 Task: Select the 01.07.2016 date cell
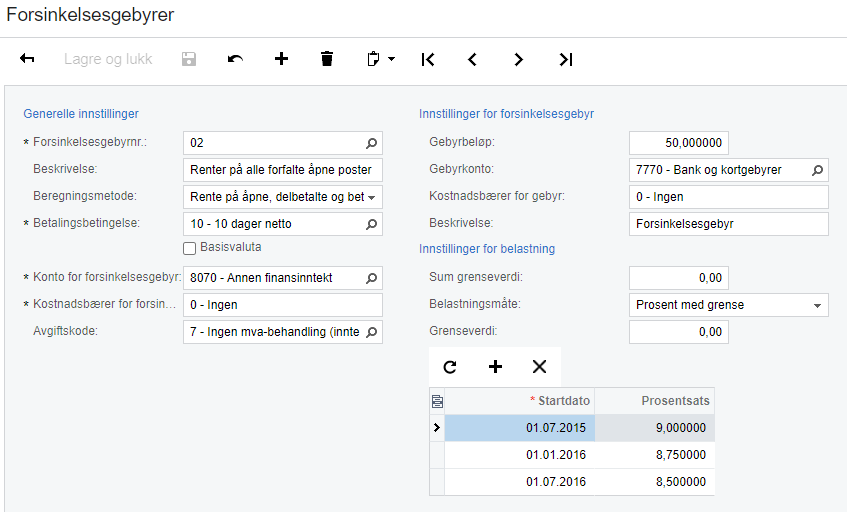point(520,482)
